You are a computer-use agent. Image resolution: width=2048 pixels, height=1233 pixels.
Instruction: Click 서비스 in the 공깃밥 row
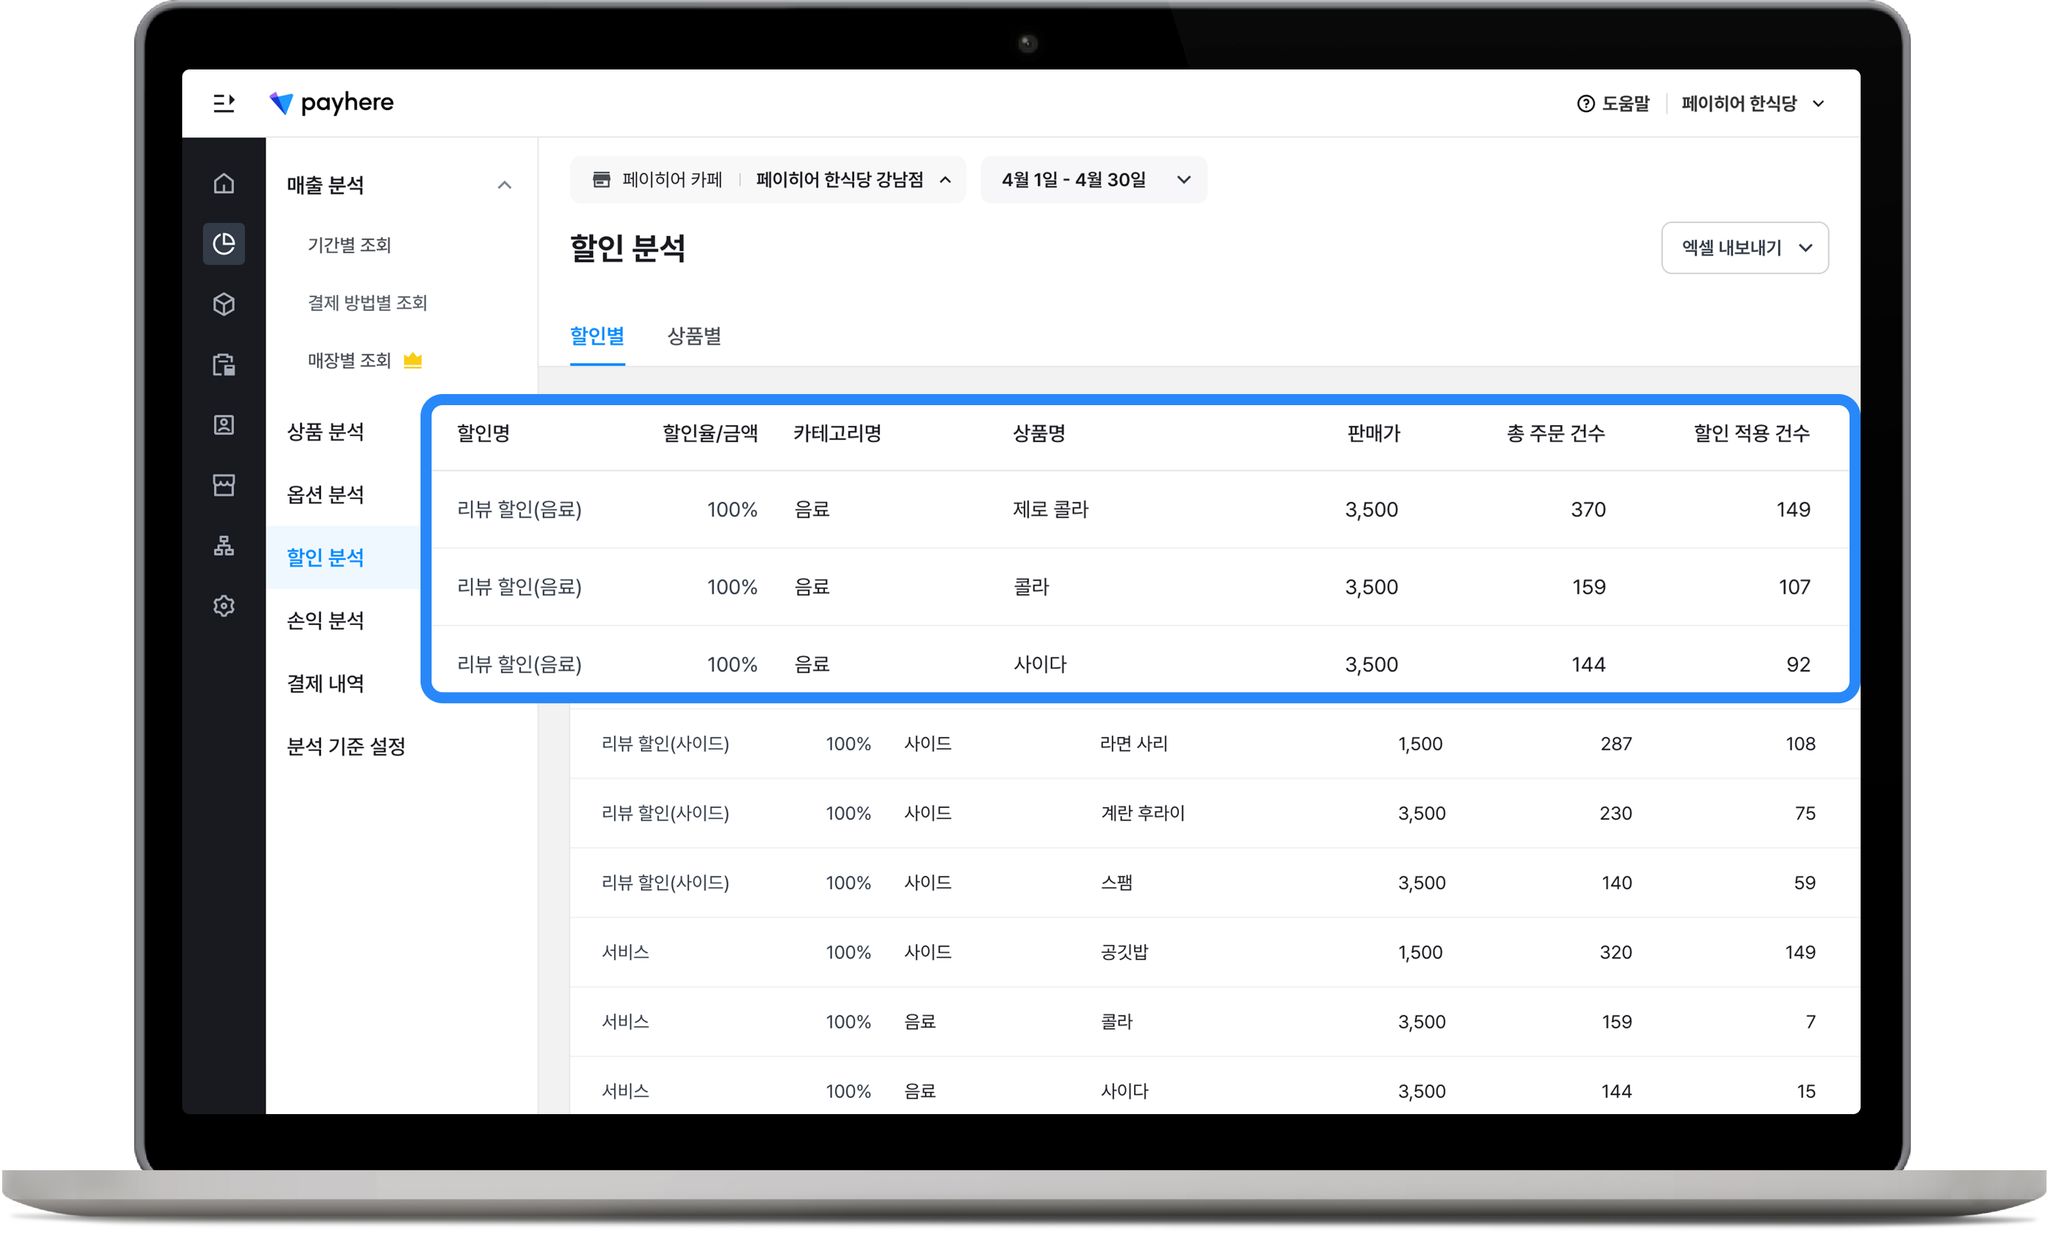point(626,952)
